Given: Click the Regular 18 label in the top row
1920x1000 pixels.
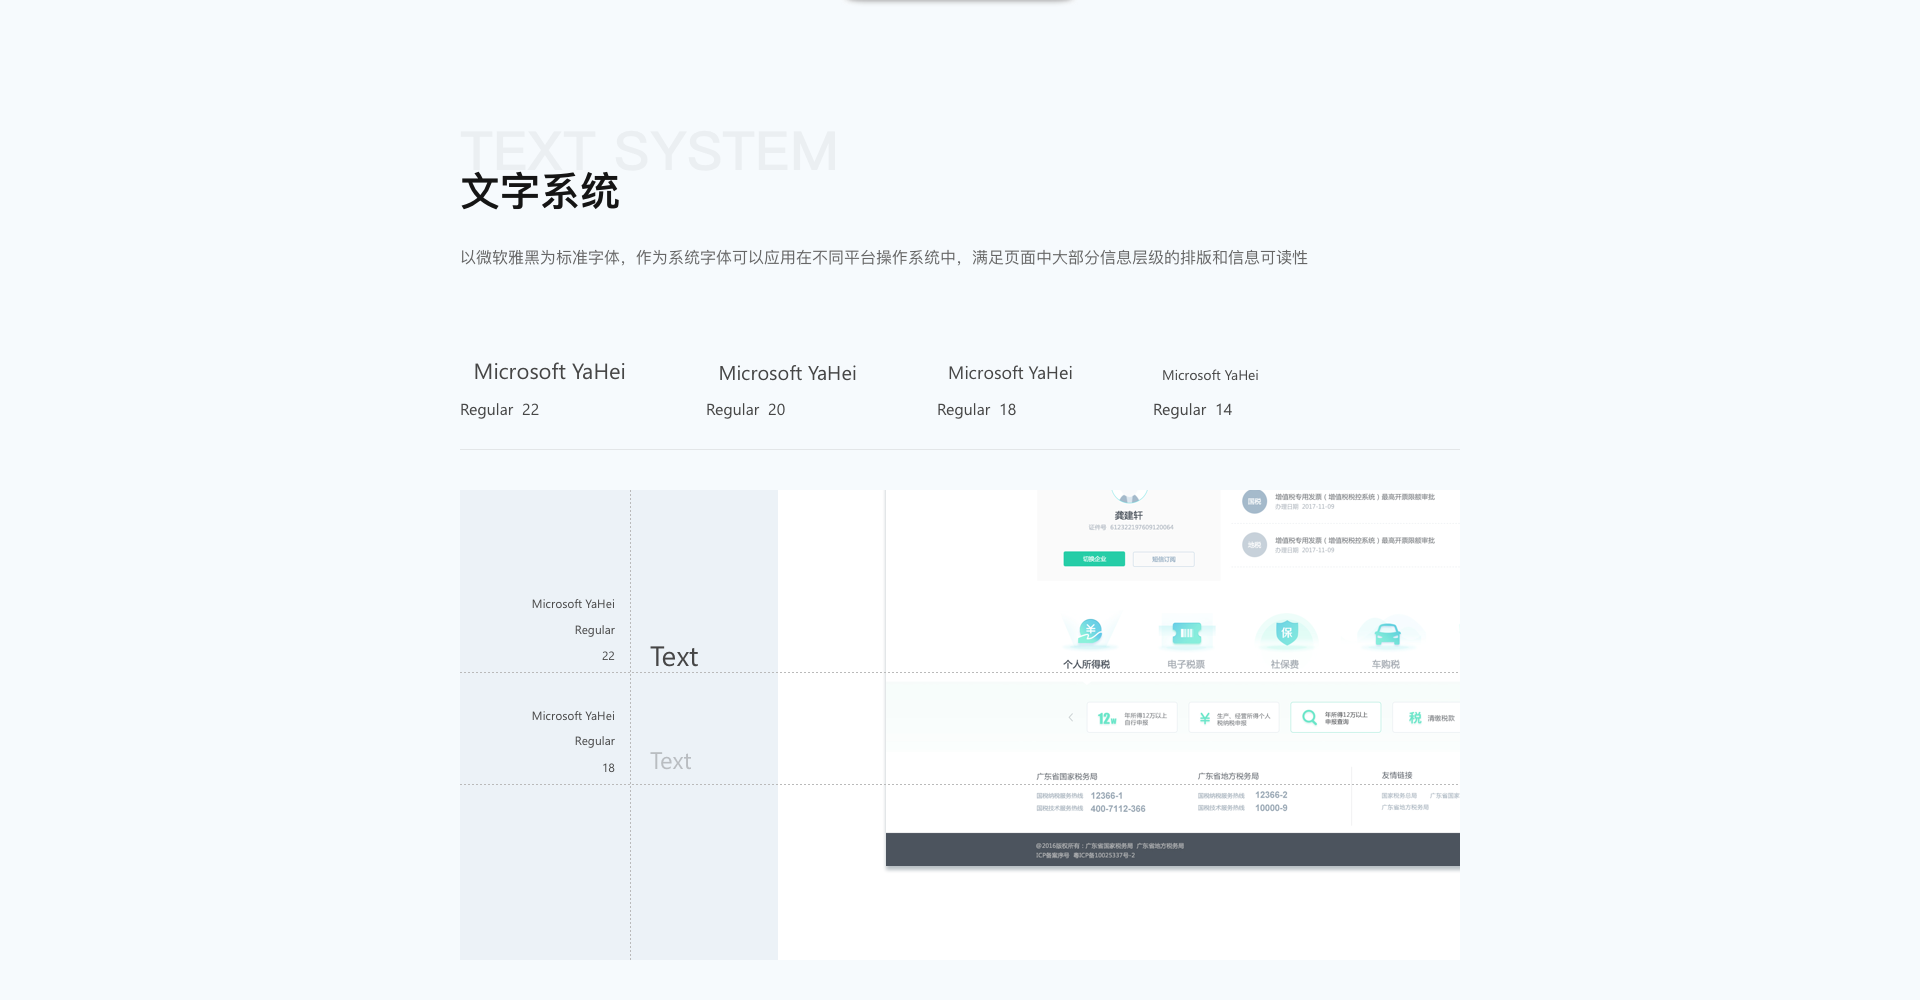Looking at the screenshot, I should (x=976, y=410).
